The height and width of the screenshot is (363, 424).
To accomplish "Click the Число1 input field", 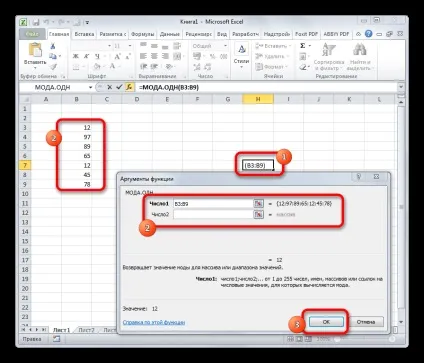I will point(213,204).
